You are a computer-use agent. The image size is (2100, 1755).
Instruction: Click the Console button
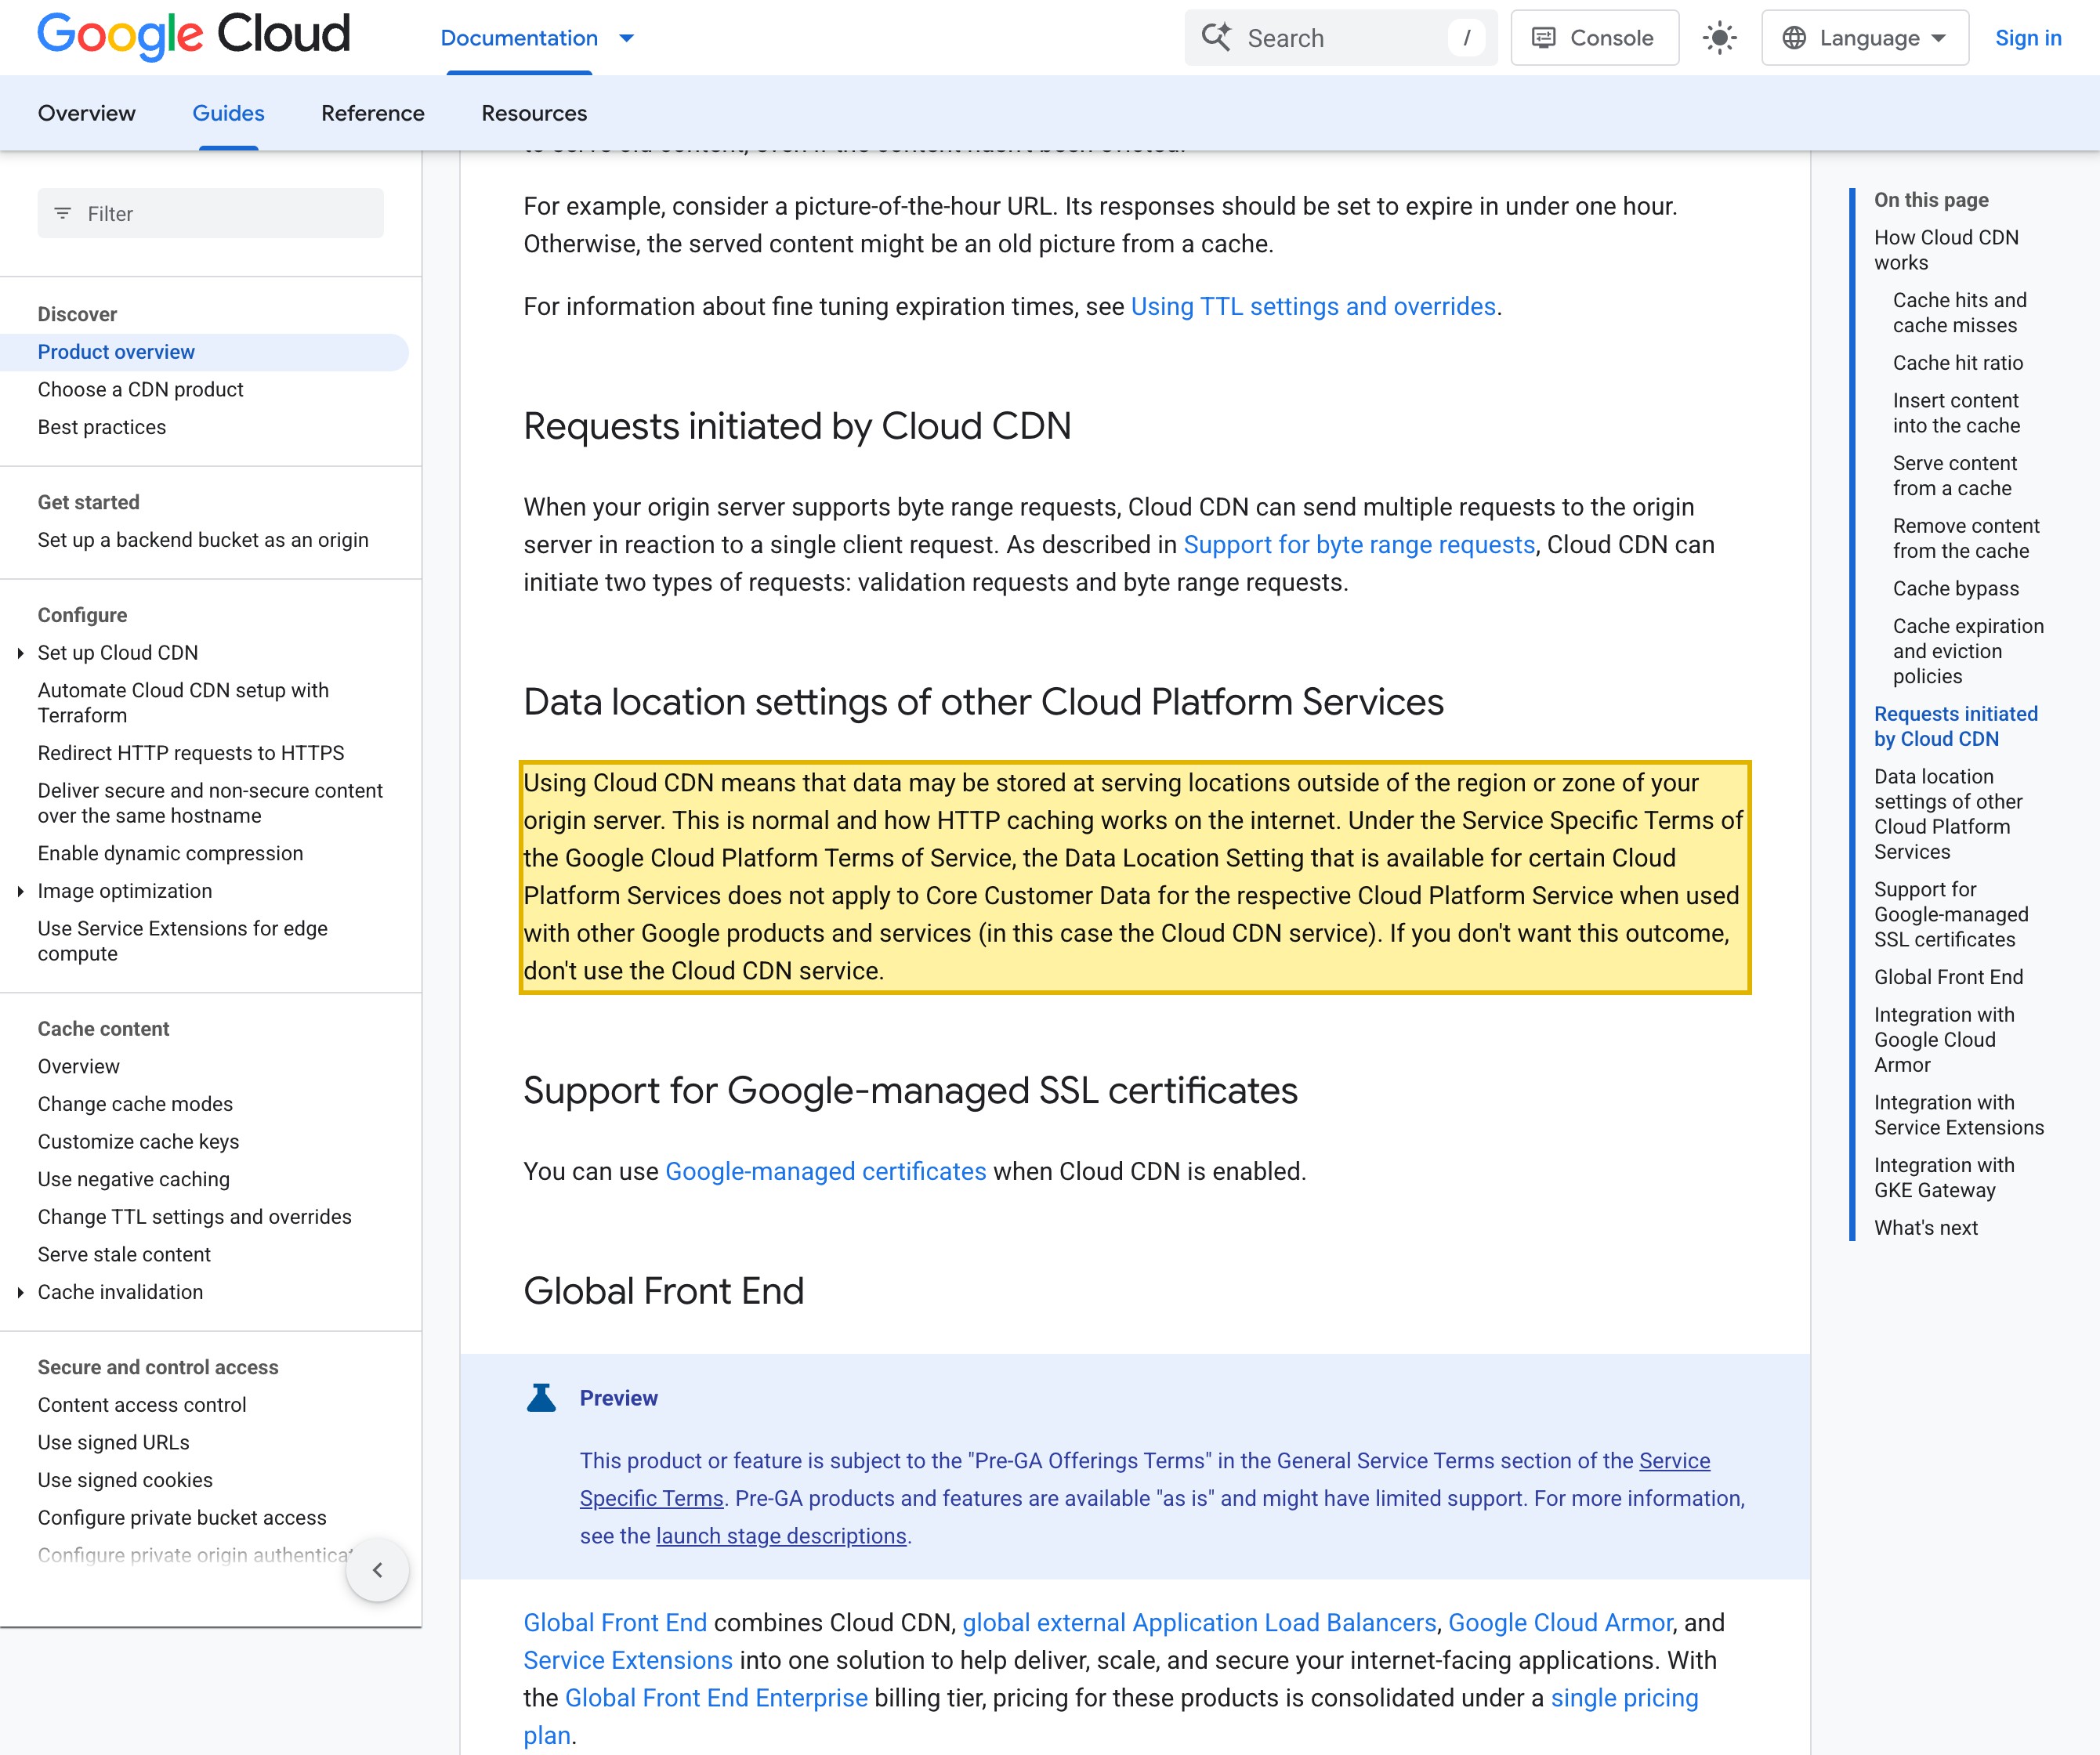(1594, 38)
